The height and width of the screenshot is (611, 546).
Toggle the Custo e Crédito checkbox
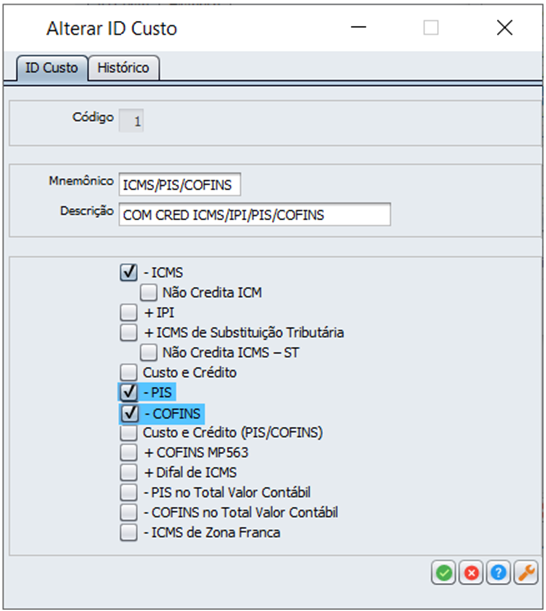129,373
